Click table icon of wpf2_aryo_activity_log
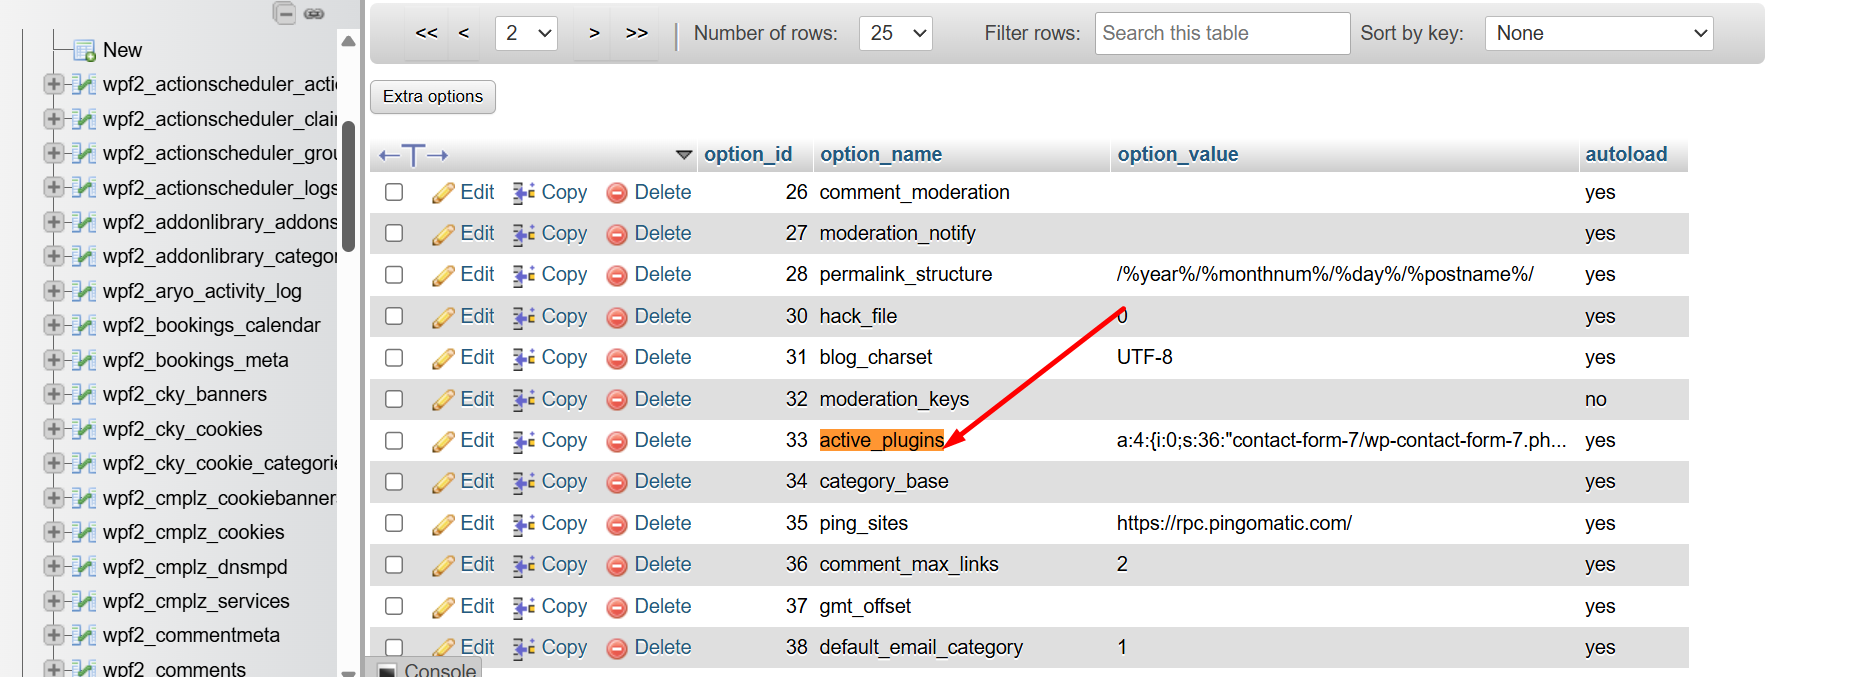The width and height of the screenshot is (1860, 677). [x=84, y=291]
